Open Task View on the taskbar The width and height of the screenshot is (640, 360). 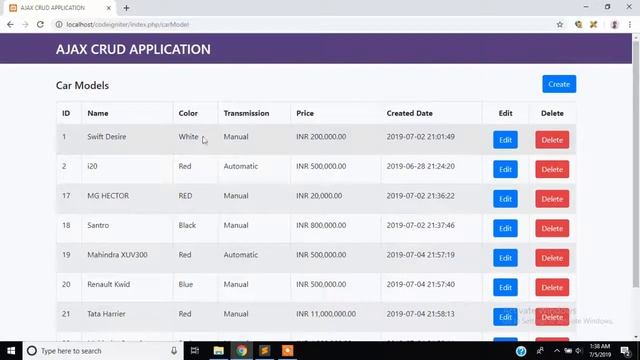click(x=195, y=351)
